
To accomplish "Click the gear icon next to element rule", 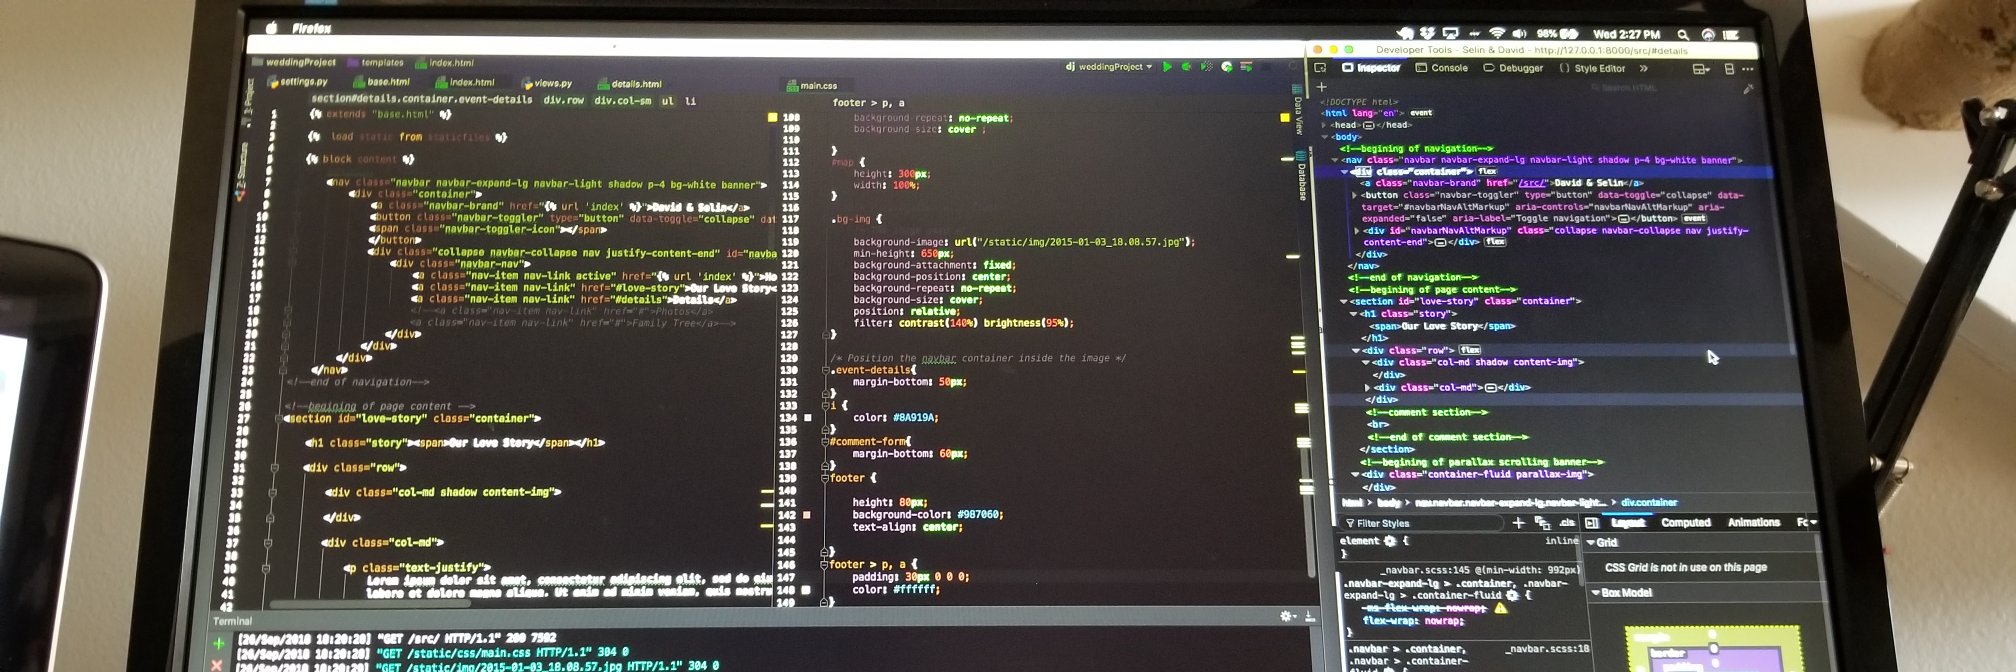I will [x=1389, y=541].
